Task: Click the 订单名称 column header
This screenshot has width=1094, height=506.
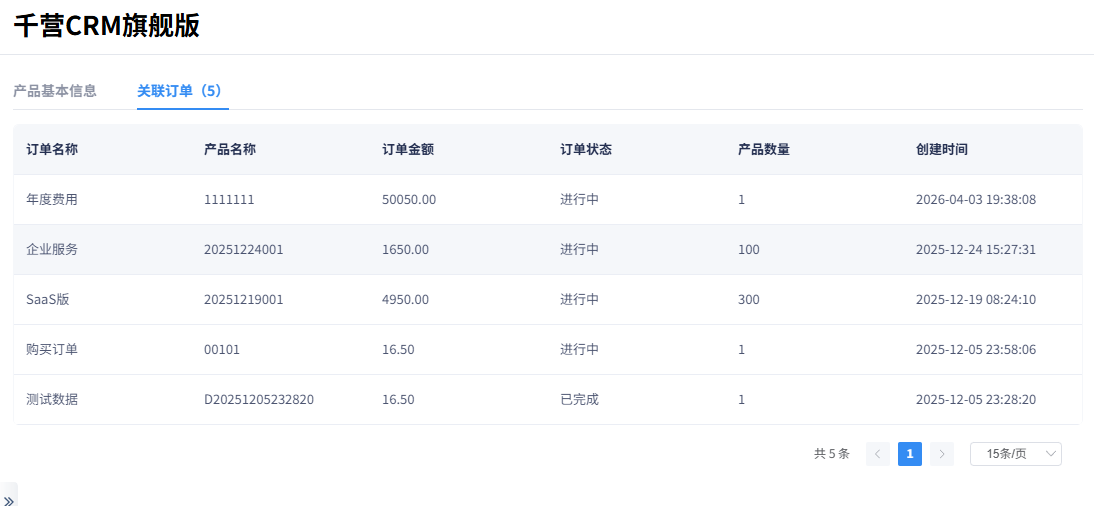Action: (52, 150)
